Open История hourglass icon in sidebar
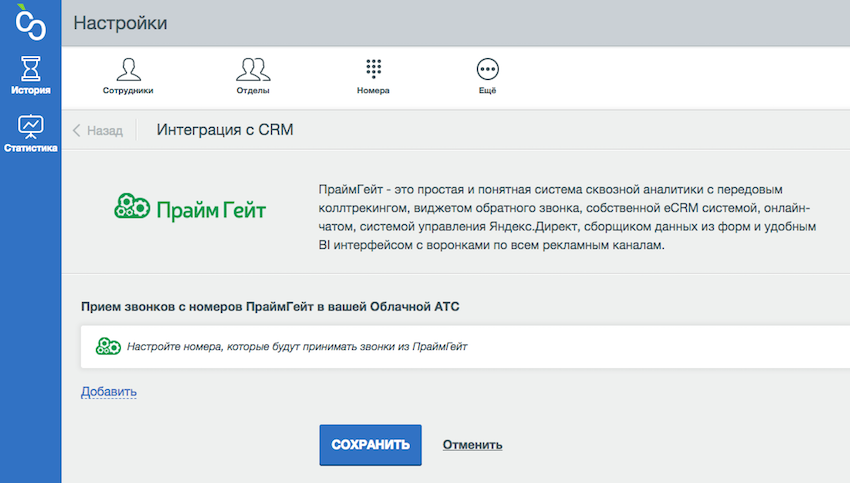Viewport: 850px width, 483px height. 30,68
